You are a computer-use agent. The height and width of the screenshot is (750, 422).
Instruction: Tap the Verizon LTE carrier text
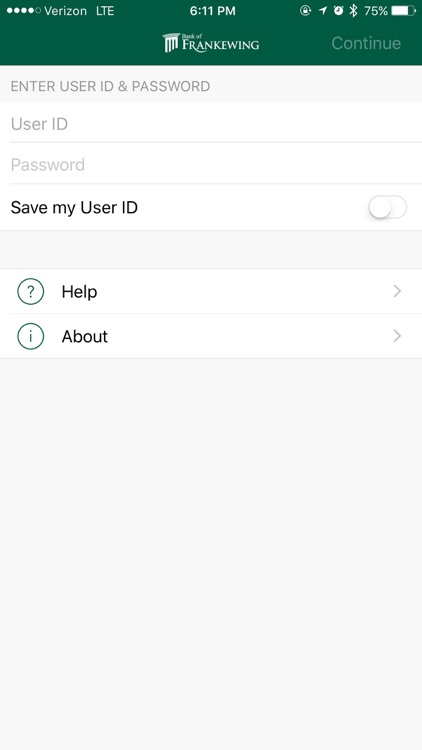coord(79,11)
